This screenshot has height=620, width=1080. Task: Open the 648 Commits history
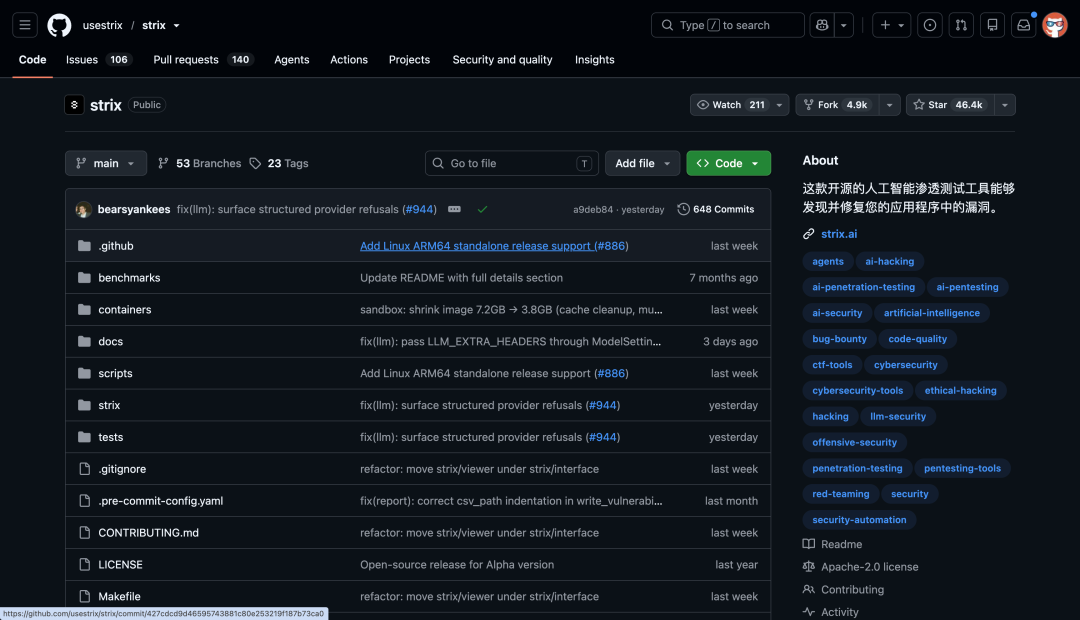[x=716, y=209]
